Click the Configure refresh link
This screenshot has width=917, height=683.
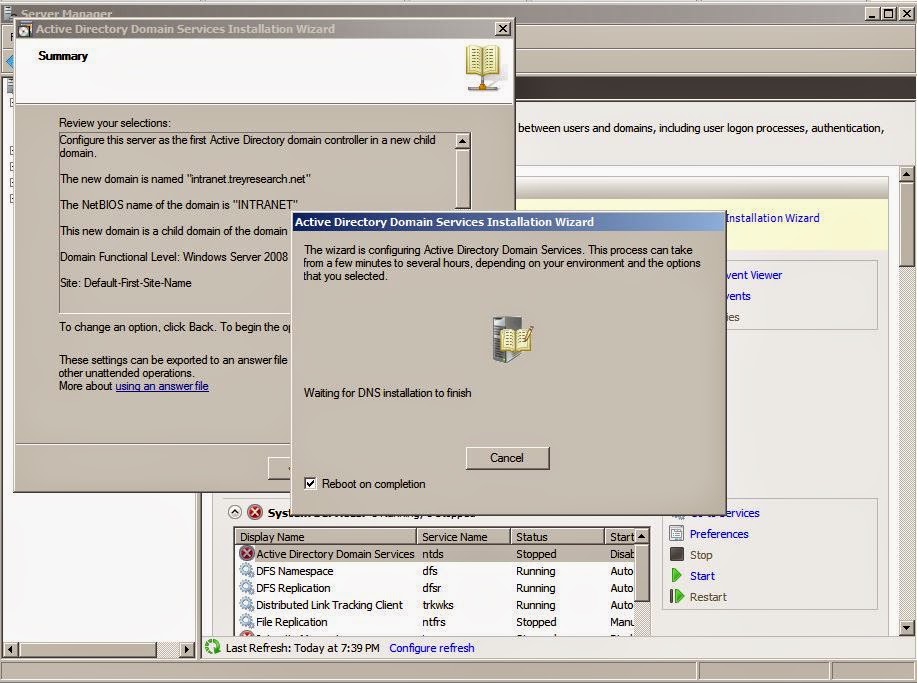point(432,648)
